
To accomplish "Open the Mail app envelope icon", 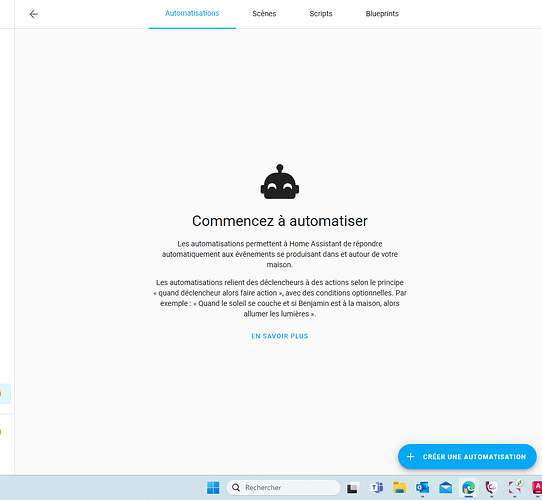I will 446,488.
